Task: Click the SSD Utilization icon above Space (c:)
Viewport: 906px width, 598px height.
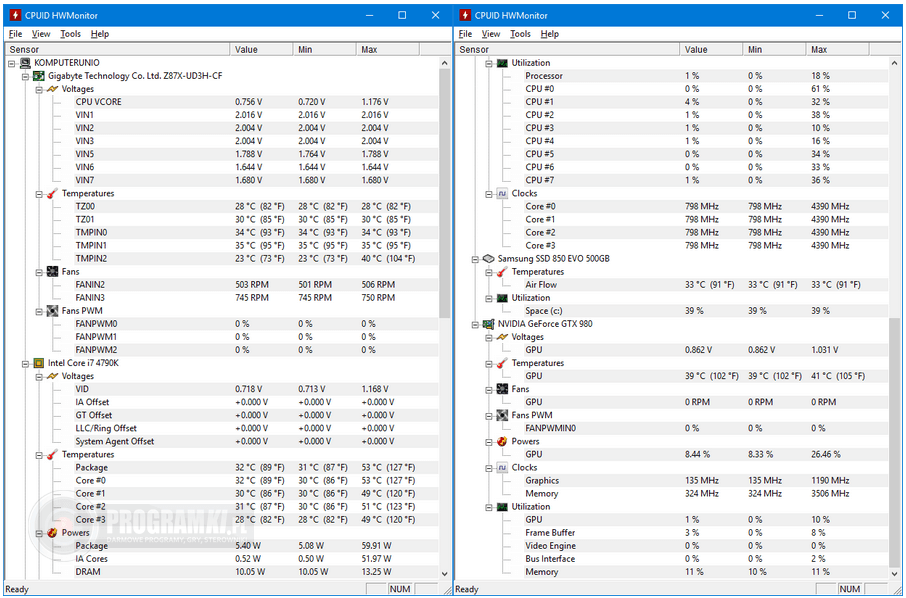Action: [x=503, y=298]
